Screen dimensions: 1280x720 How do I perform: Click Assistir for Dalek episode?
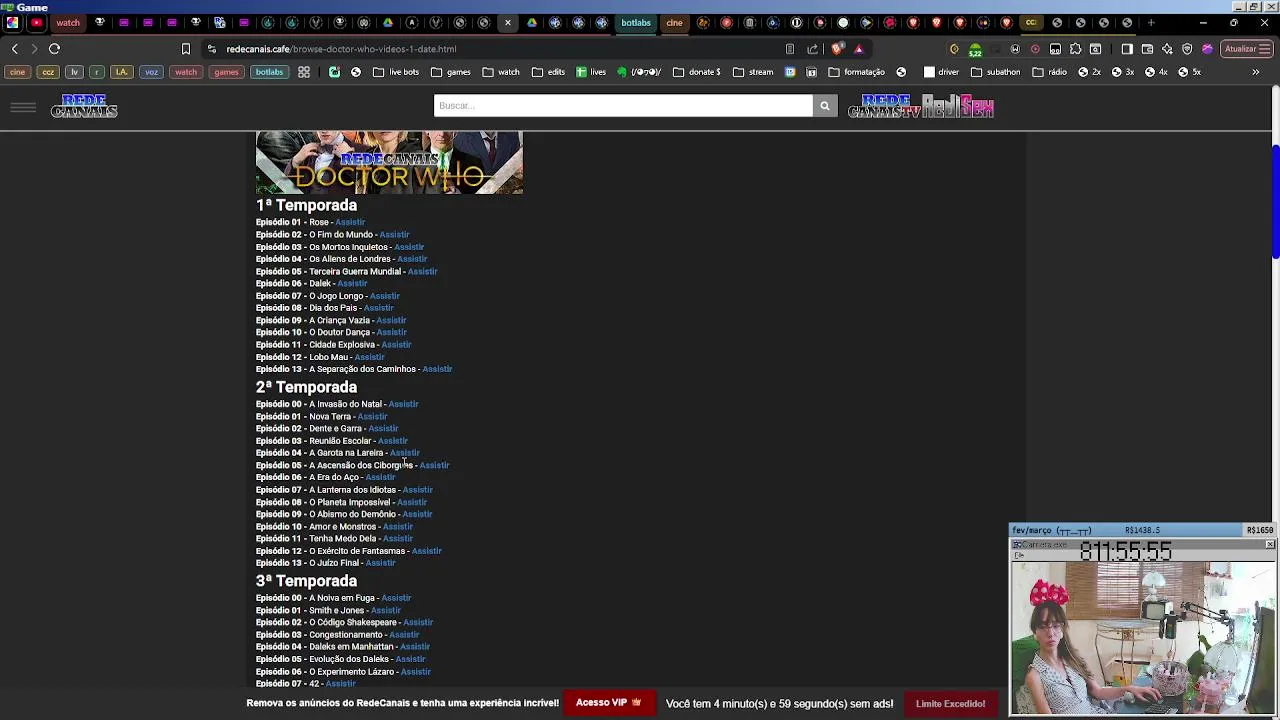[x=352, y=283]
